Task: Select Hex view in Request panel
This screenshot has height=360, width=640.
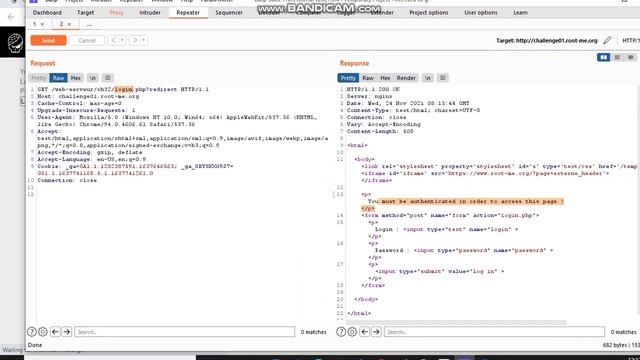Action: (x=76, y=78)
